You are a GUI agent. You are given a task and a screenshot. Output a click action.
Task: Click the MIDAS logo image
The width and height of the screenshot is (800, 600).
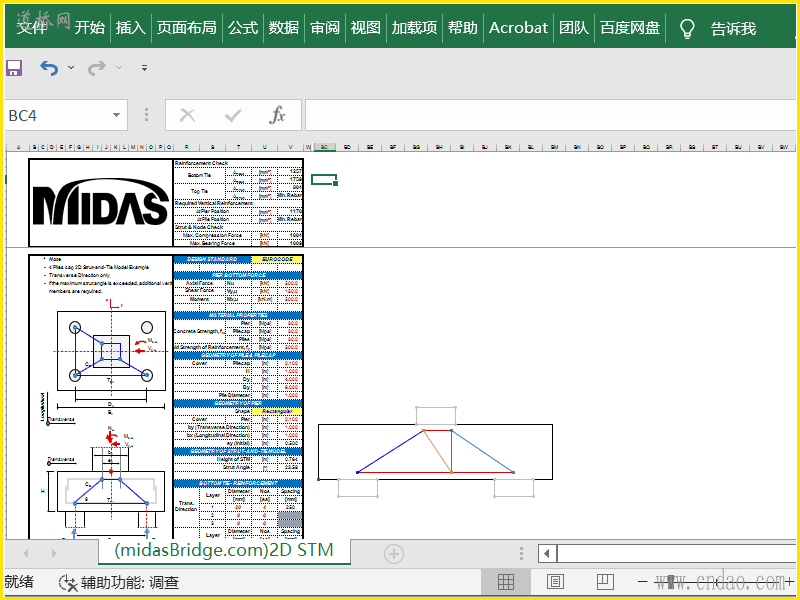click(x=101, y=202)
